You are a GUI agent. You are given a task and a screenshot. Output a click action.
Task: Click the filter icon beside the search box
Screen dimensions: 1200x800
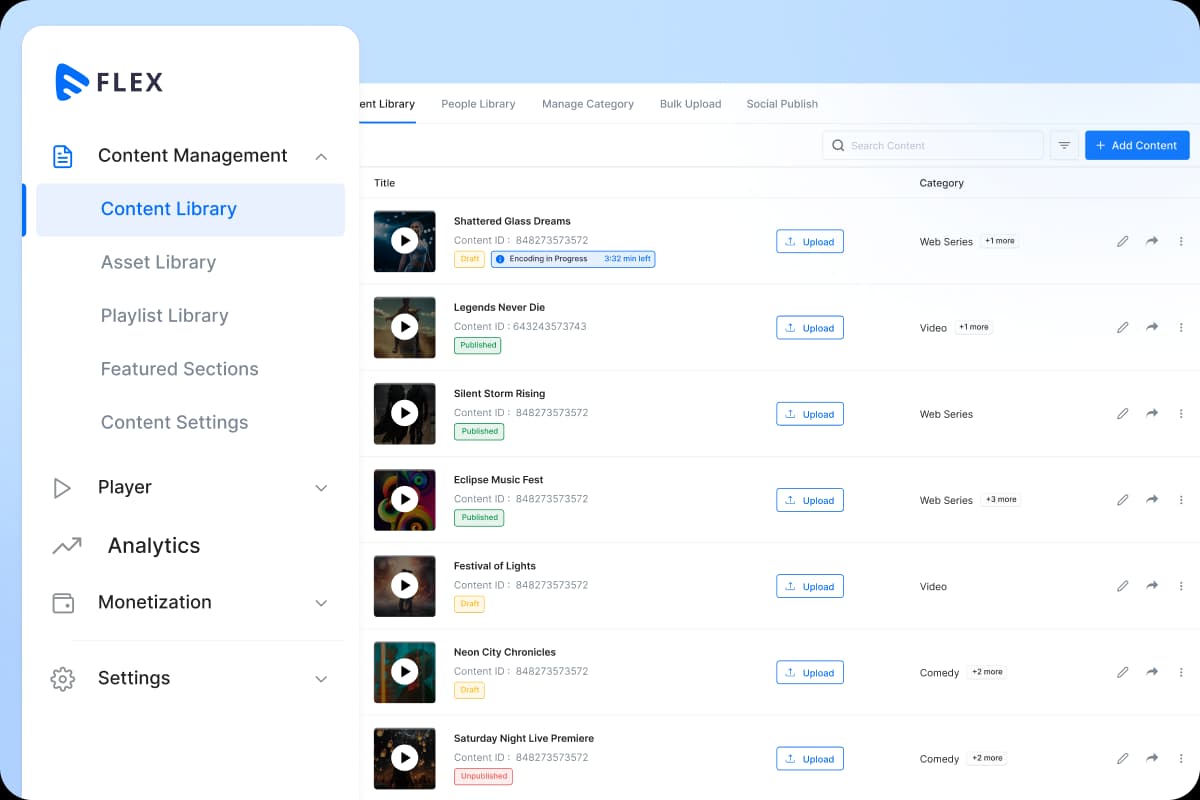coord(1064,146)
